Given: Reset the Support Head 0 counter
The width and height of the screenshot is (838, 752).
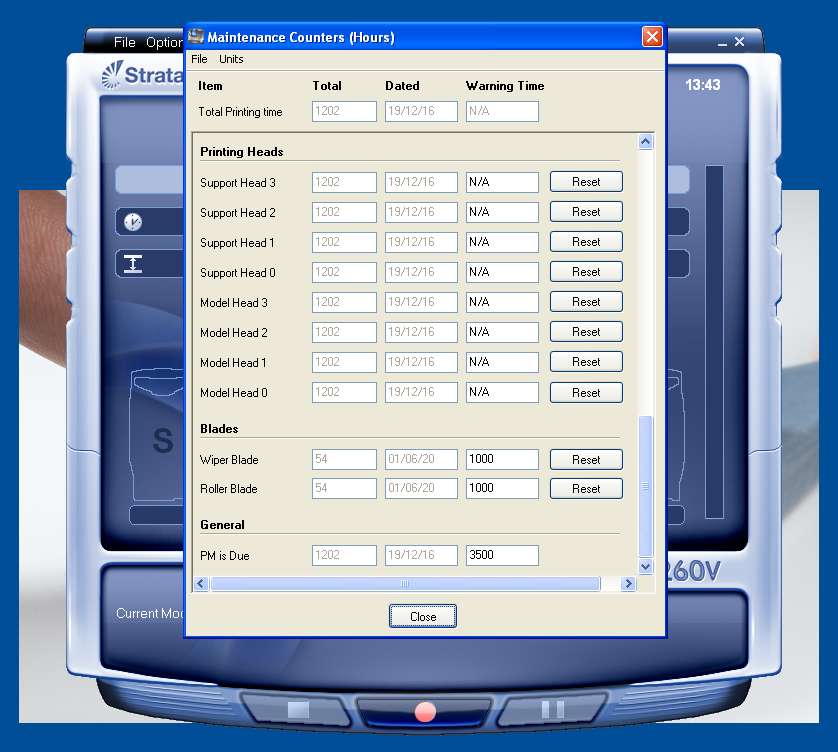Looking at the screenshot, I should click(586, 272).
